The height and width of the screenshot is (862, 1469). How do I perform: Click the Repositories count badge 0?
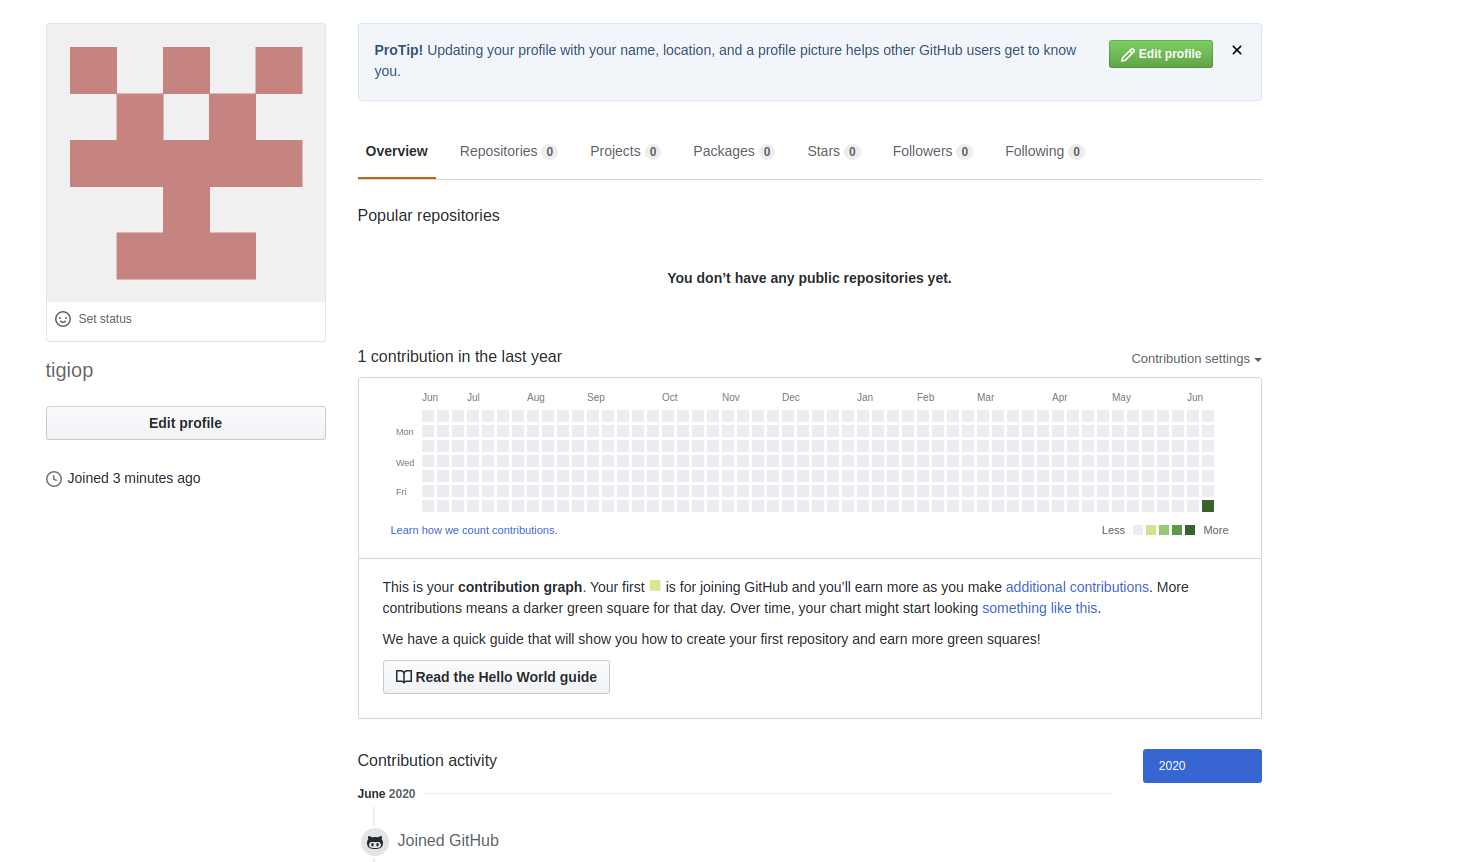(x=549, y=152)
